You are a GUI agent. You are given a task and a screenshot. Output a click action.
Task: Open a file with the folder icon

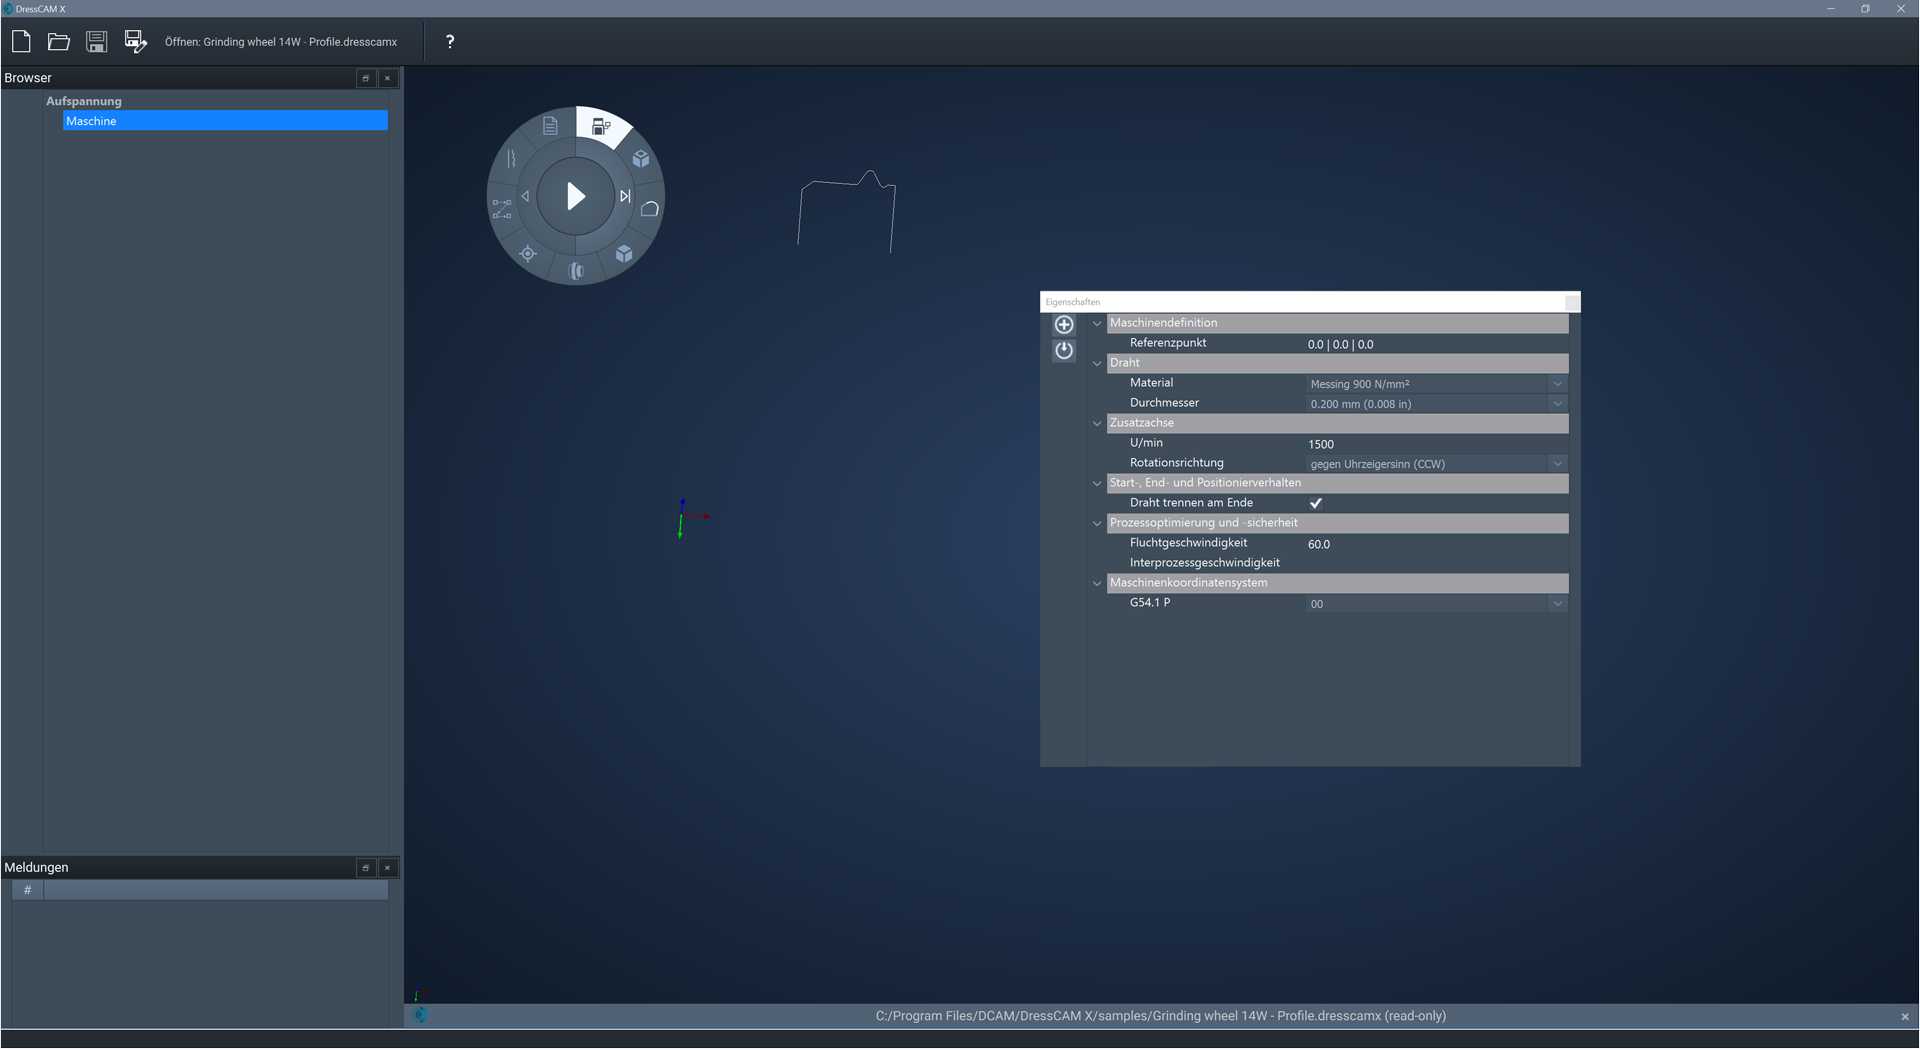tap(59, 41)
